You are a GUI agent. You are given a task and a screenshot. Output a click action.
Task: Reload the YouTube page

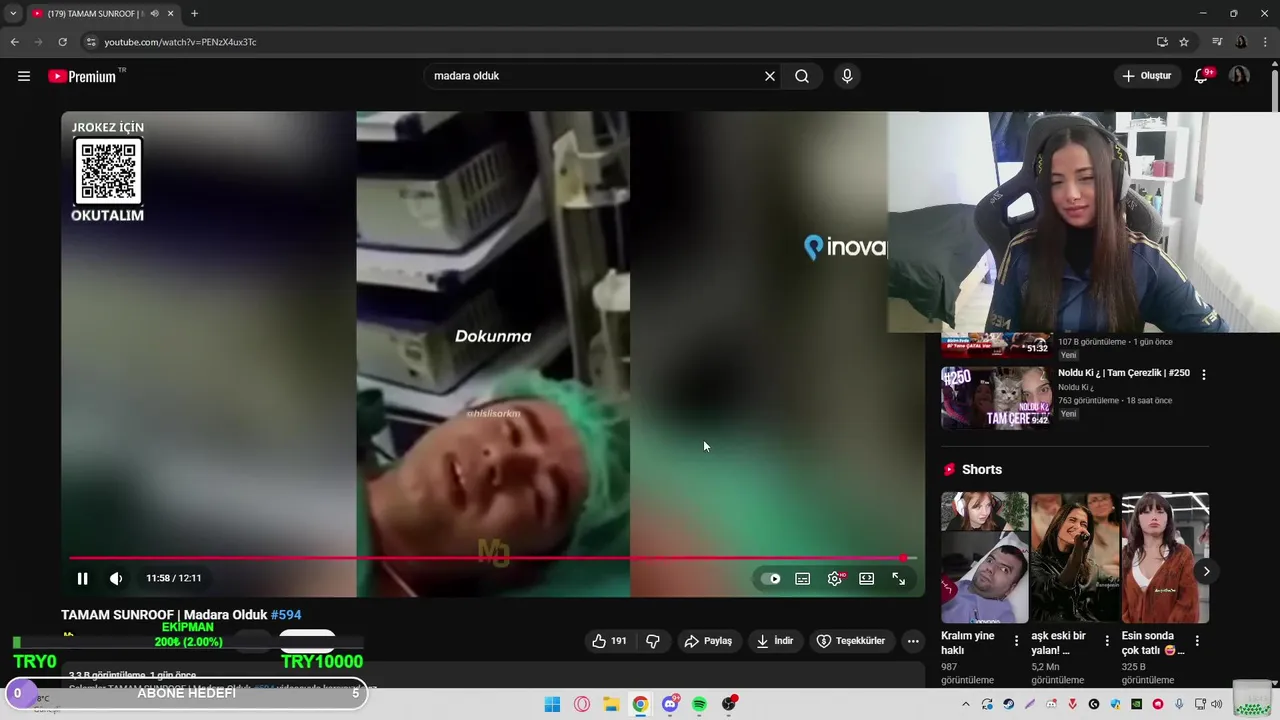click(62, 42)
